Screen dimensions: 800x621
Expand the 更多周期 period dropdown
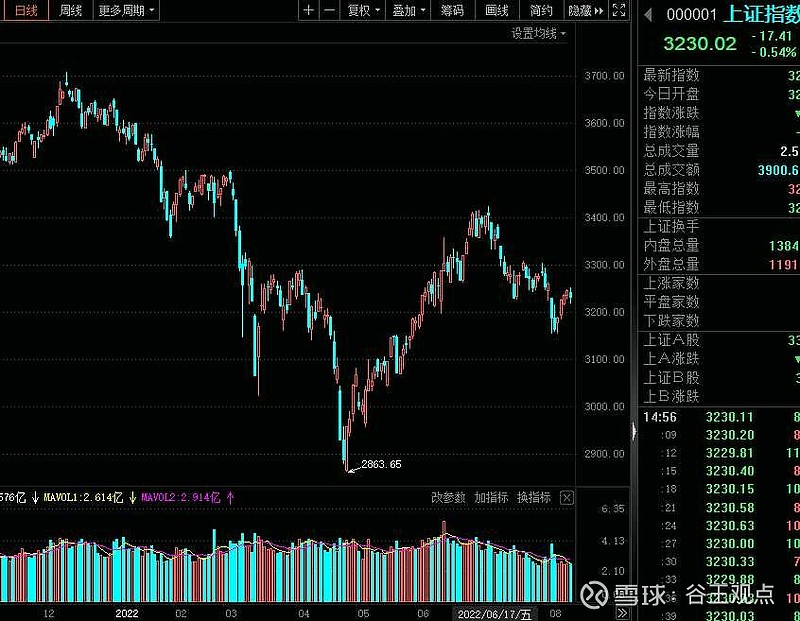coord(126,10)
